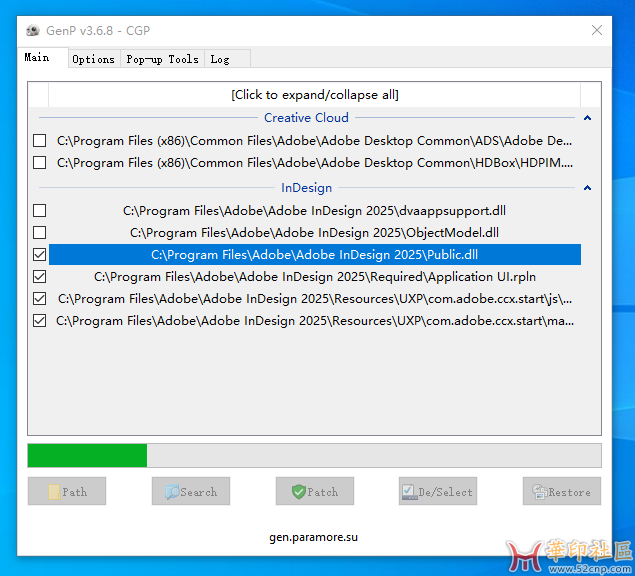
Task: Uncheck the Application UI.rpln checkbox
Action: pyautogui.click(x=40, y=277)
